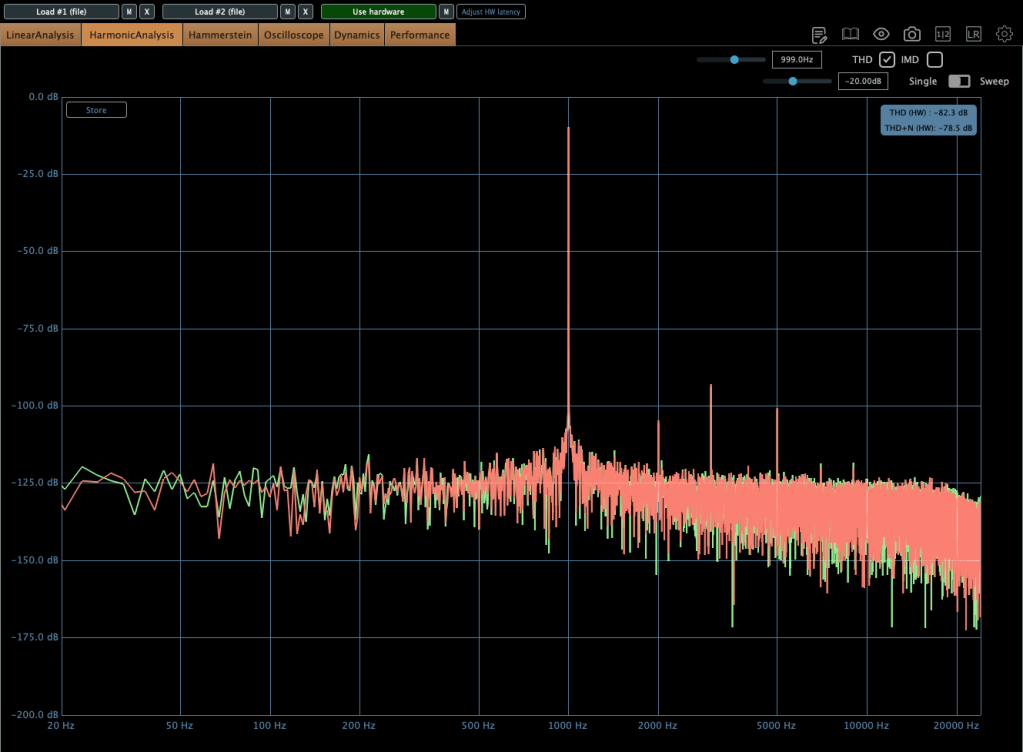
Task: Click the 999.0Hz frequency field
Action: click(x=797, y=60)
